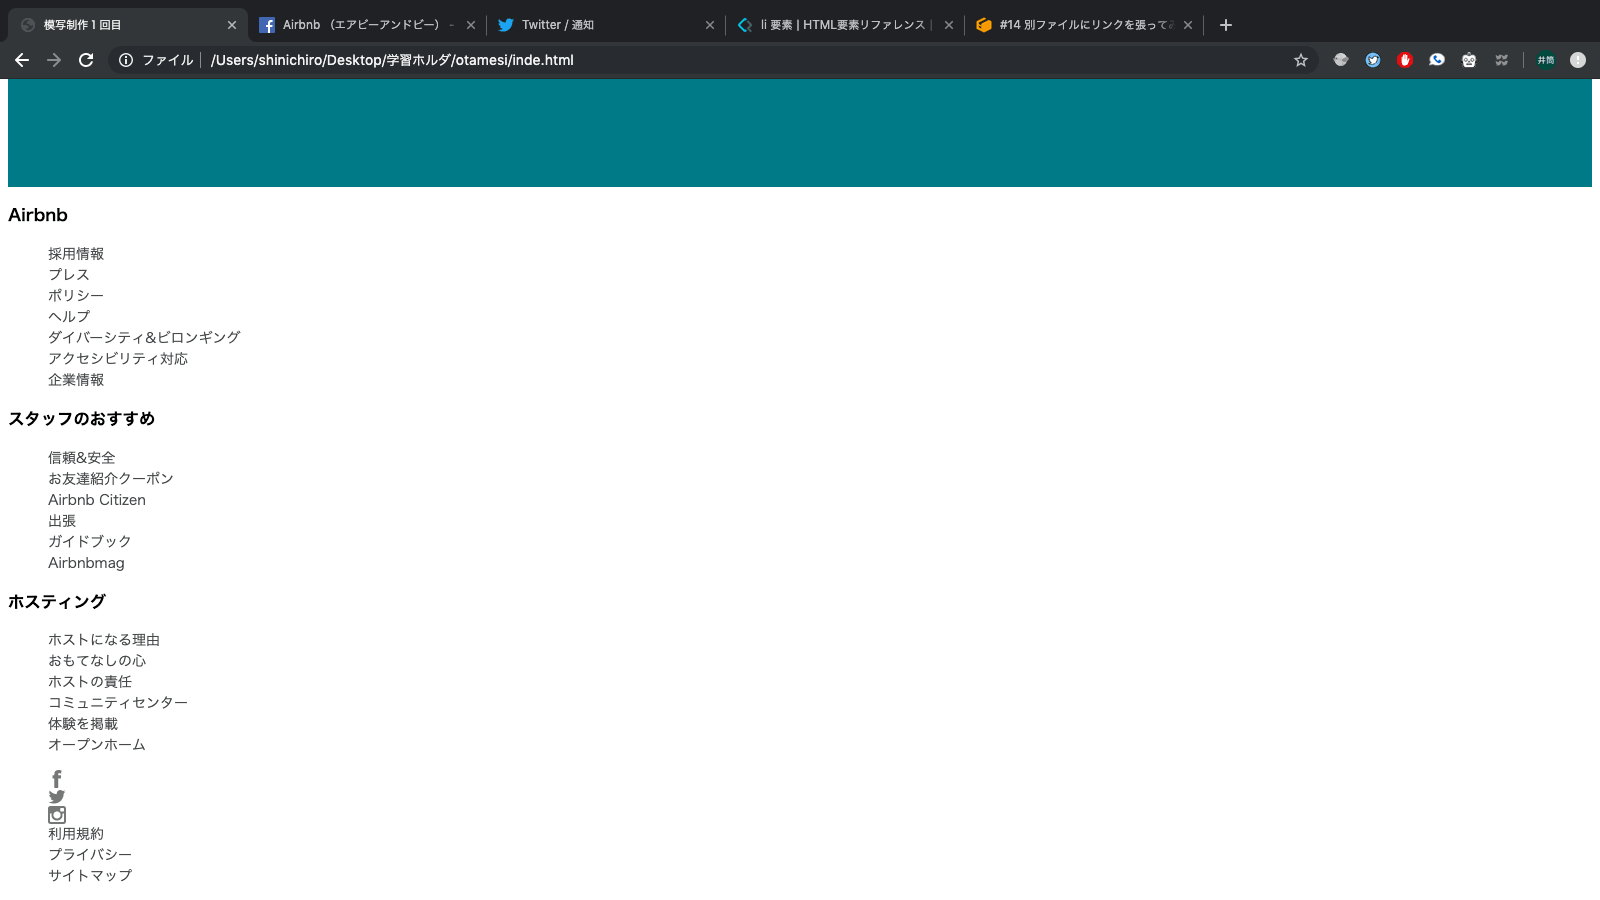Open the red stop-hand blocker extension
Viewport: 1600px width, 900px height.
1405,60
